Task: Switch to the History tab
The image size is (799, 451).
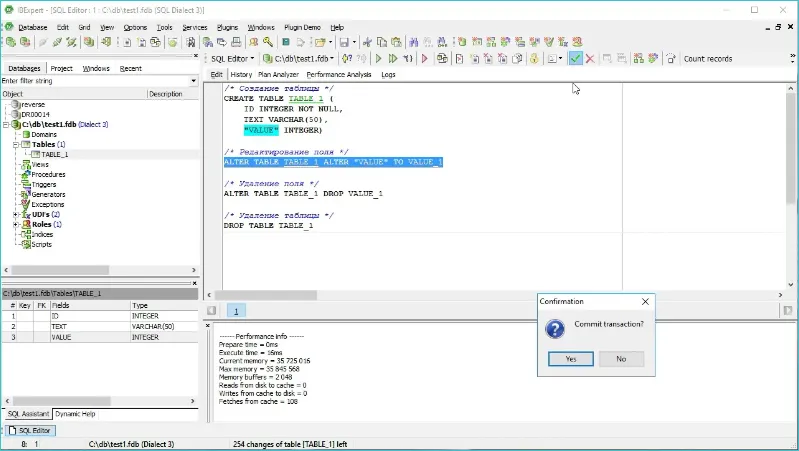Action: tap(241, 74)
